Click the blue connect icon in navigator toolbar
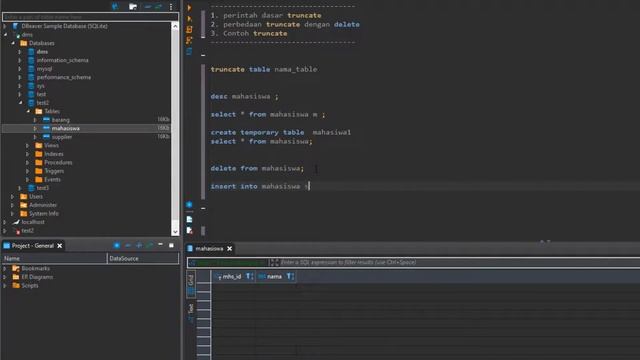This screenshot has height=360, width=640. point(116,7)
